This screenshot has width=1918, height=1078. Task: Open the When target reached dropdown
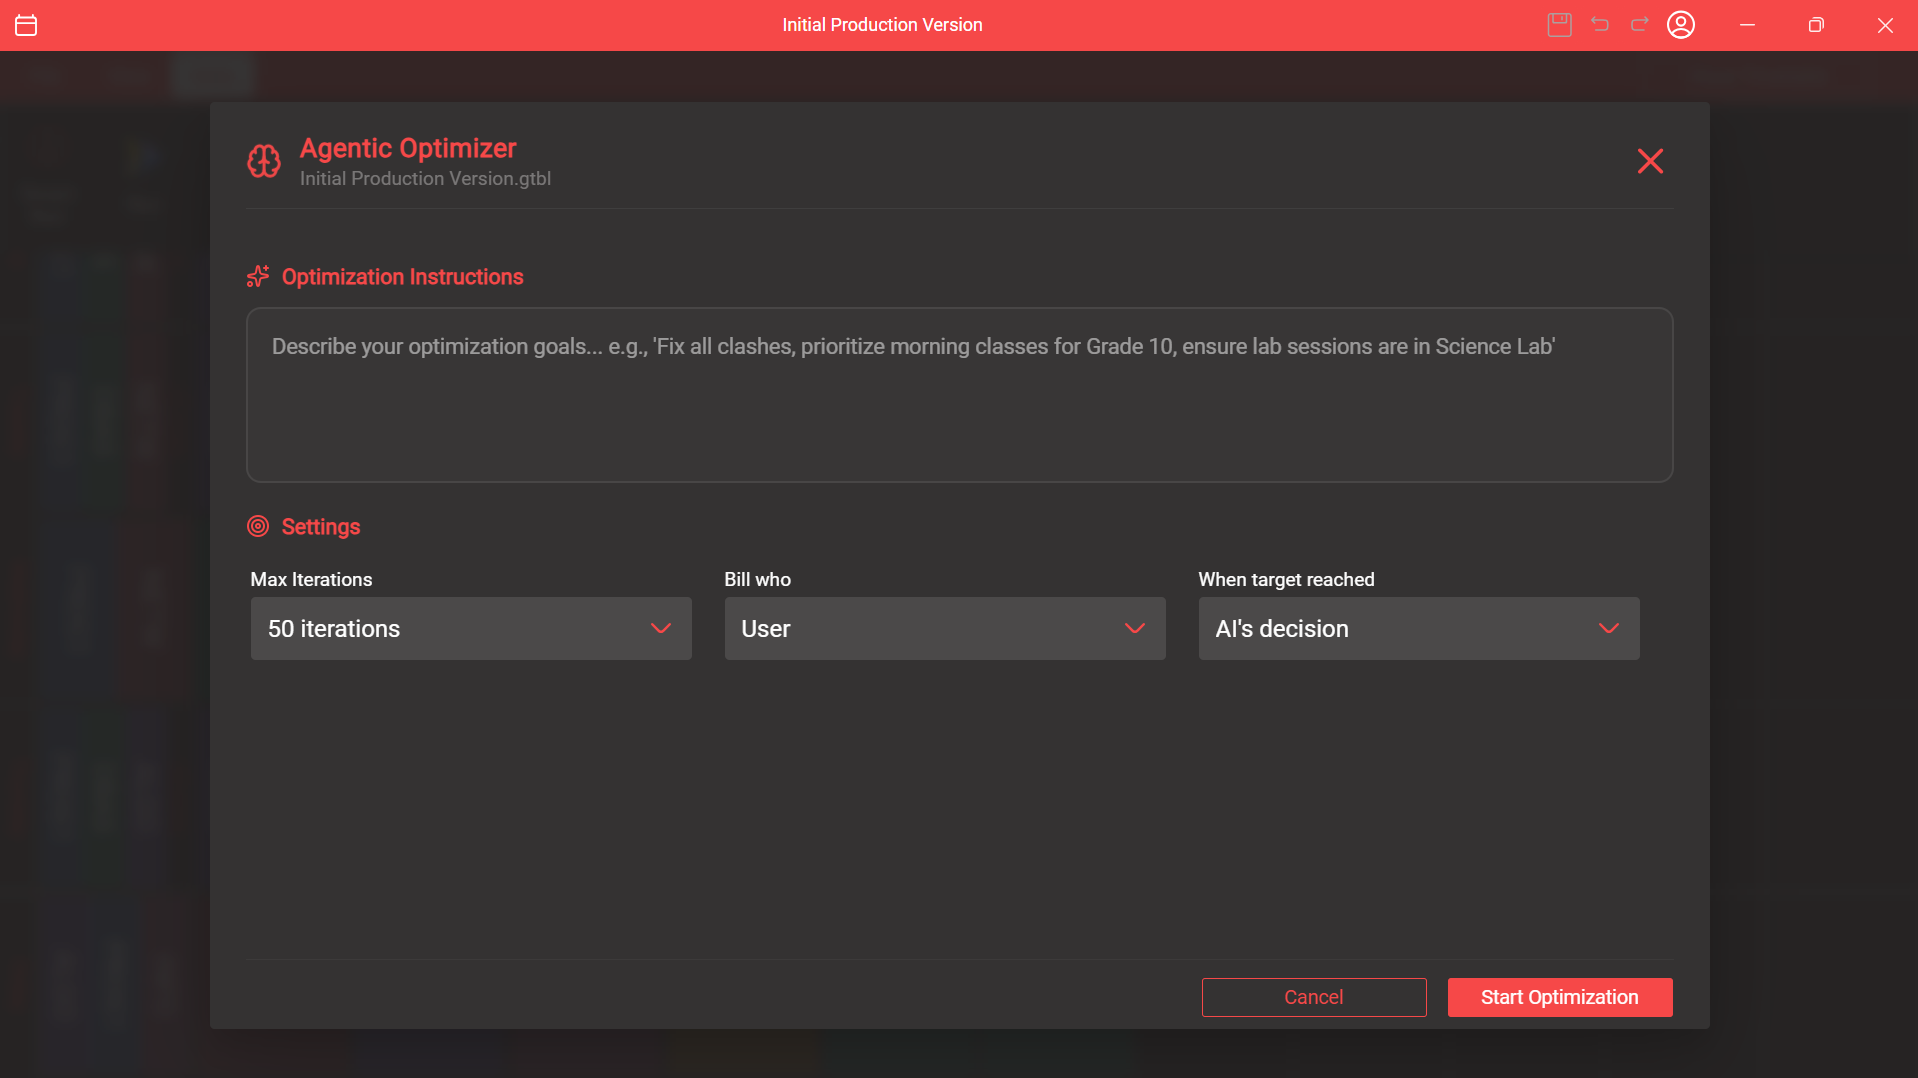tap(1418, 628)
